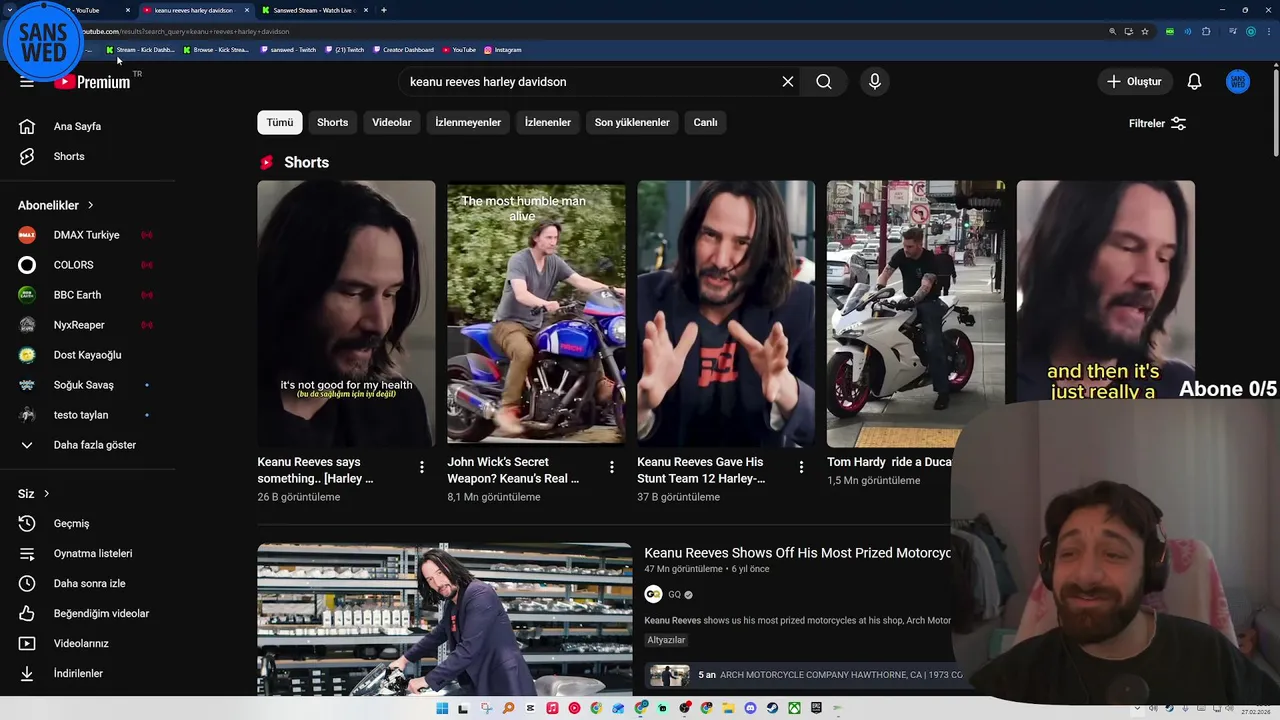
Task: Clear the search box with the X icon
Action: point(788,82)
